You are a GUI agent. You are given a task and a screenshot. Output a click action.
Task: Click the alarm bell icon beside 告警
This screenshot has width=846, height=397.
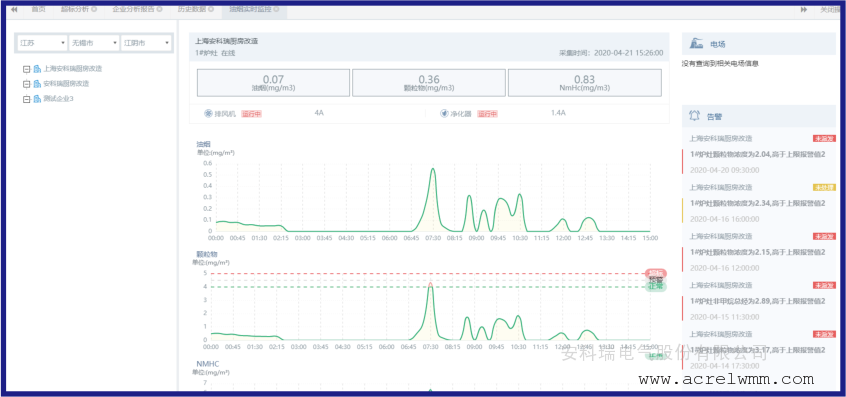pos(694,115)
